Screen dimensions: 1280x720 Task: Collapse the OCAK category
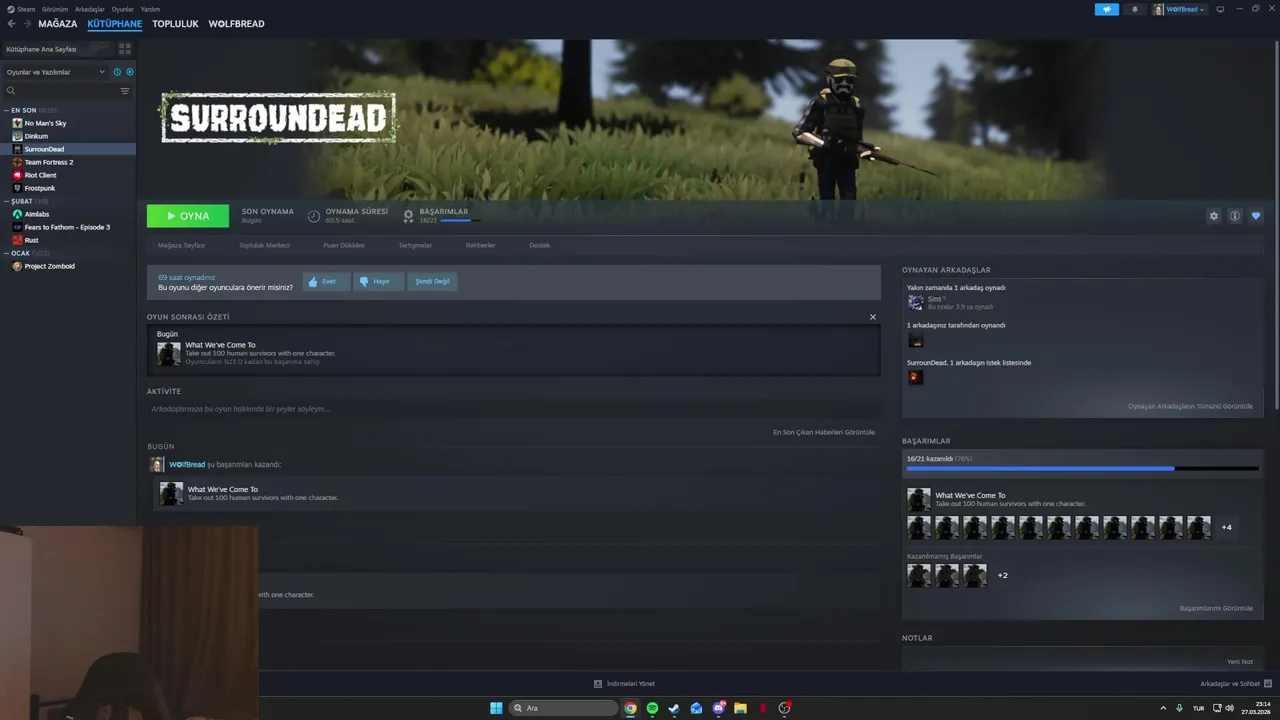click(20, 253)
